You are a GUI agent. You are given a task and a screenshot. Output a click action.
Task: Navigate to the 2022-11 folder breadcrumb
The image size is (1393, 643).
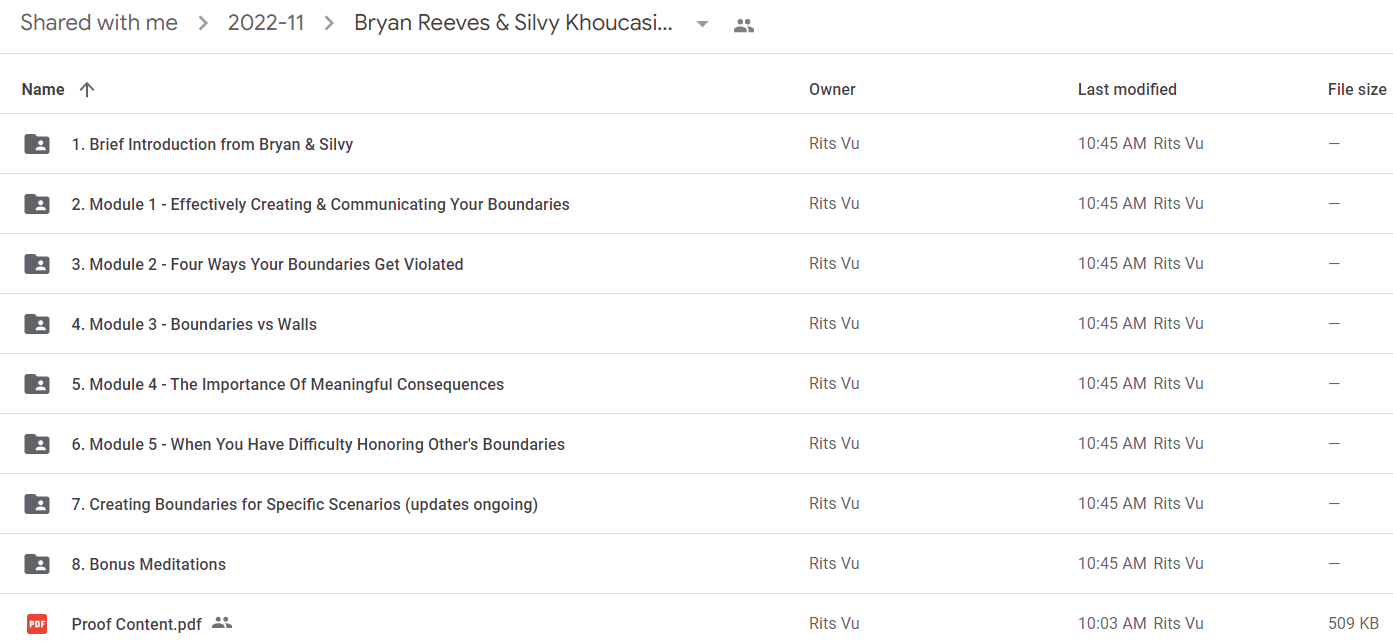[x=266, y=23]
